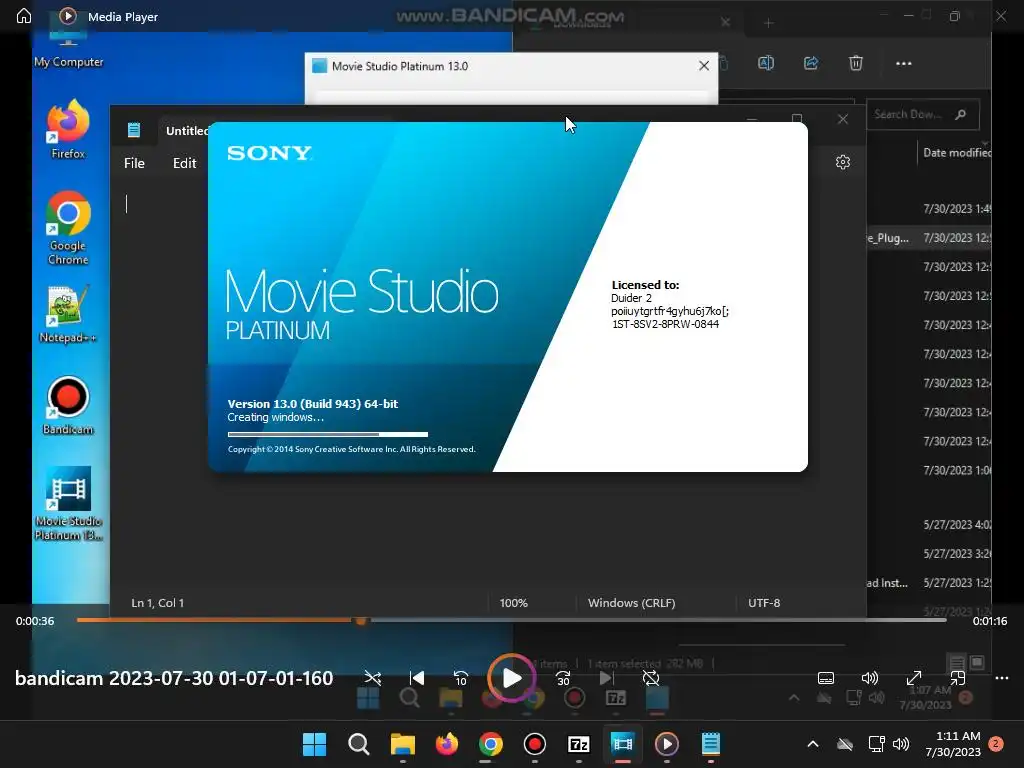Click the Bandicam desktop shortcut in the recording
The width and height of the screenshot is (1024, 768).
pos(68,406)
